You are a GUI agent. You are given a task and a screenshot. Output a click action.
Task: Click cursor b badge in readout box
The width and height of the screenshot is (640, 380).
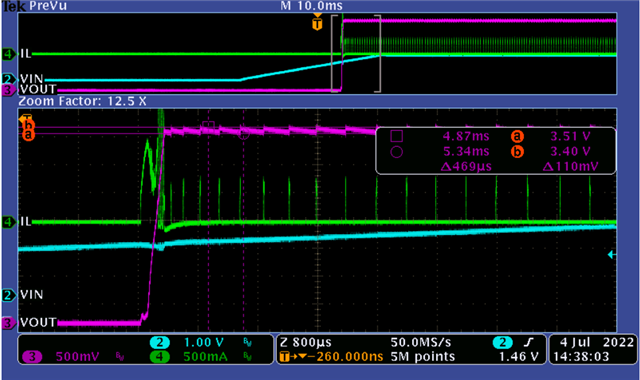516,152
